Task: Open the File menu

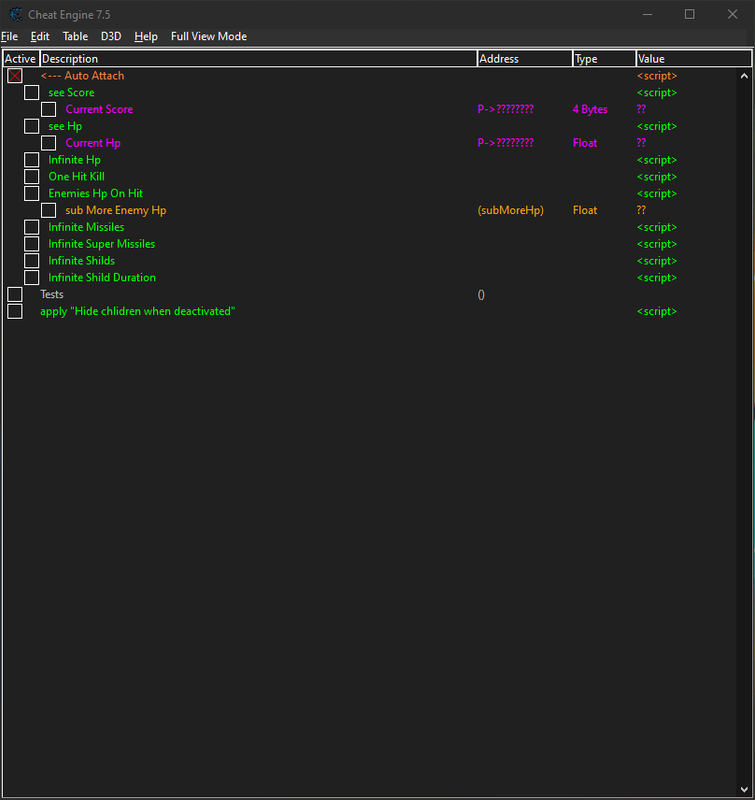Action: tap(10, 37)
